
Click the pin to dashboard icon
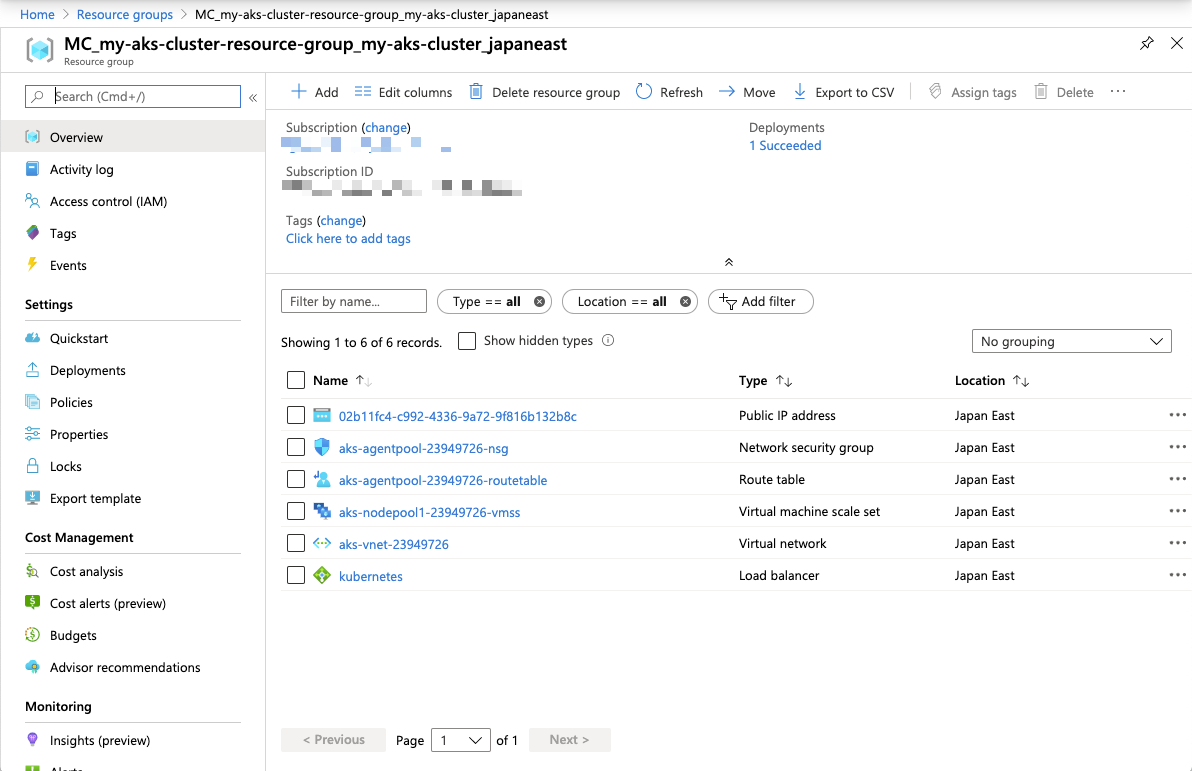(x=1146, y=43)
